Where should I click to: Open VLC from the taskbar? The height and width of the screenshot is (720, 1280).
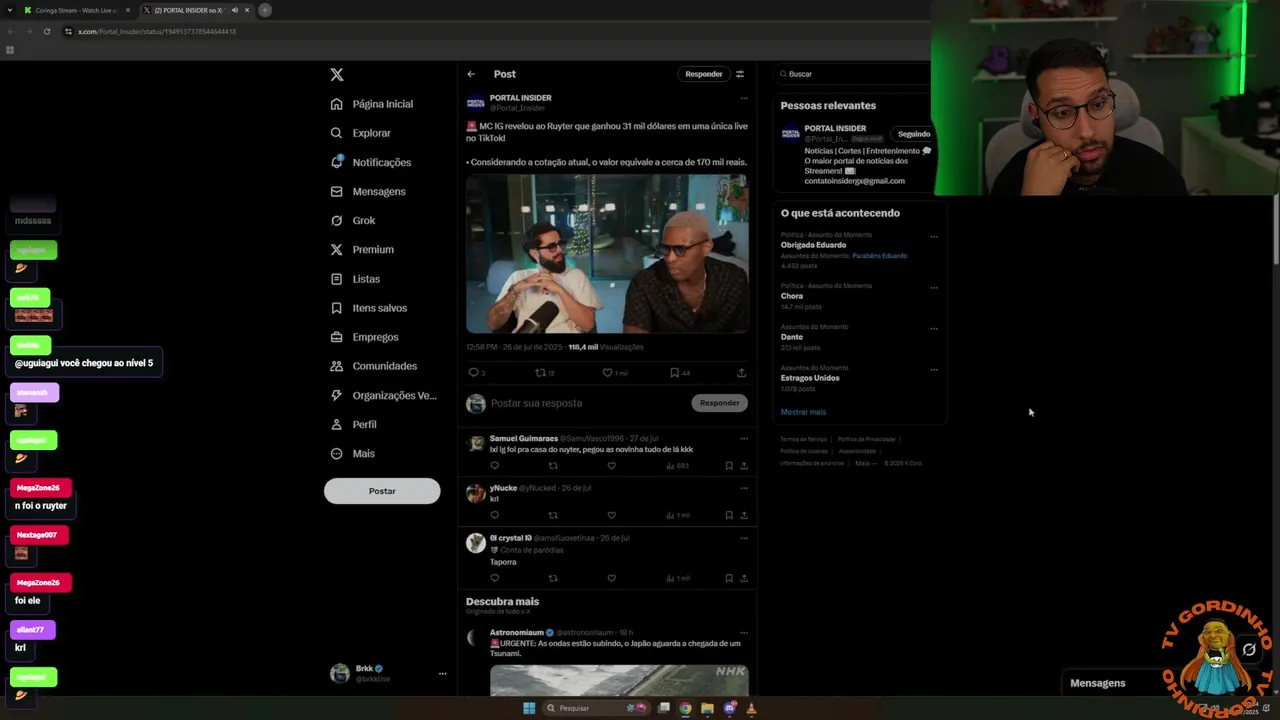click(751, 708)
